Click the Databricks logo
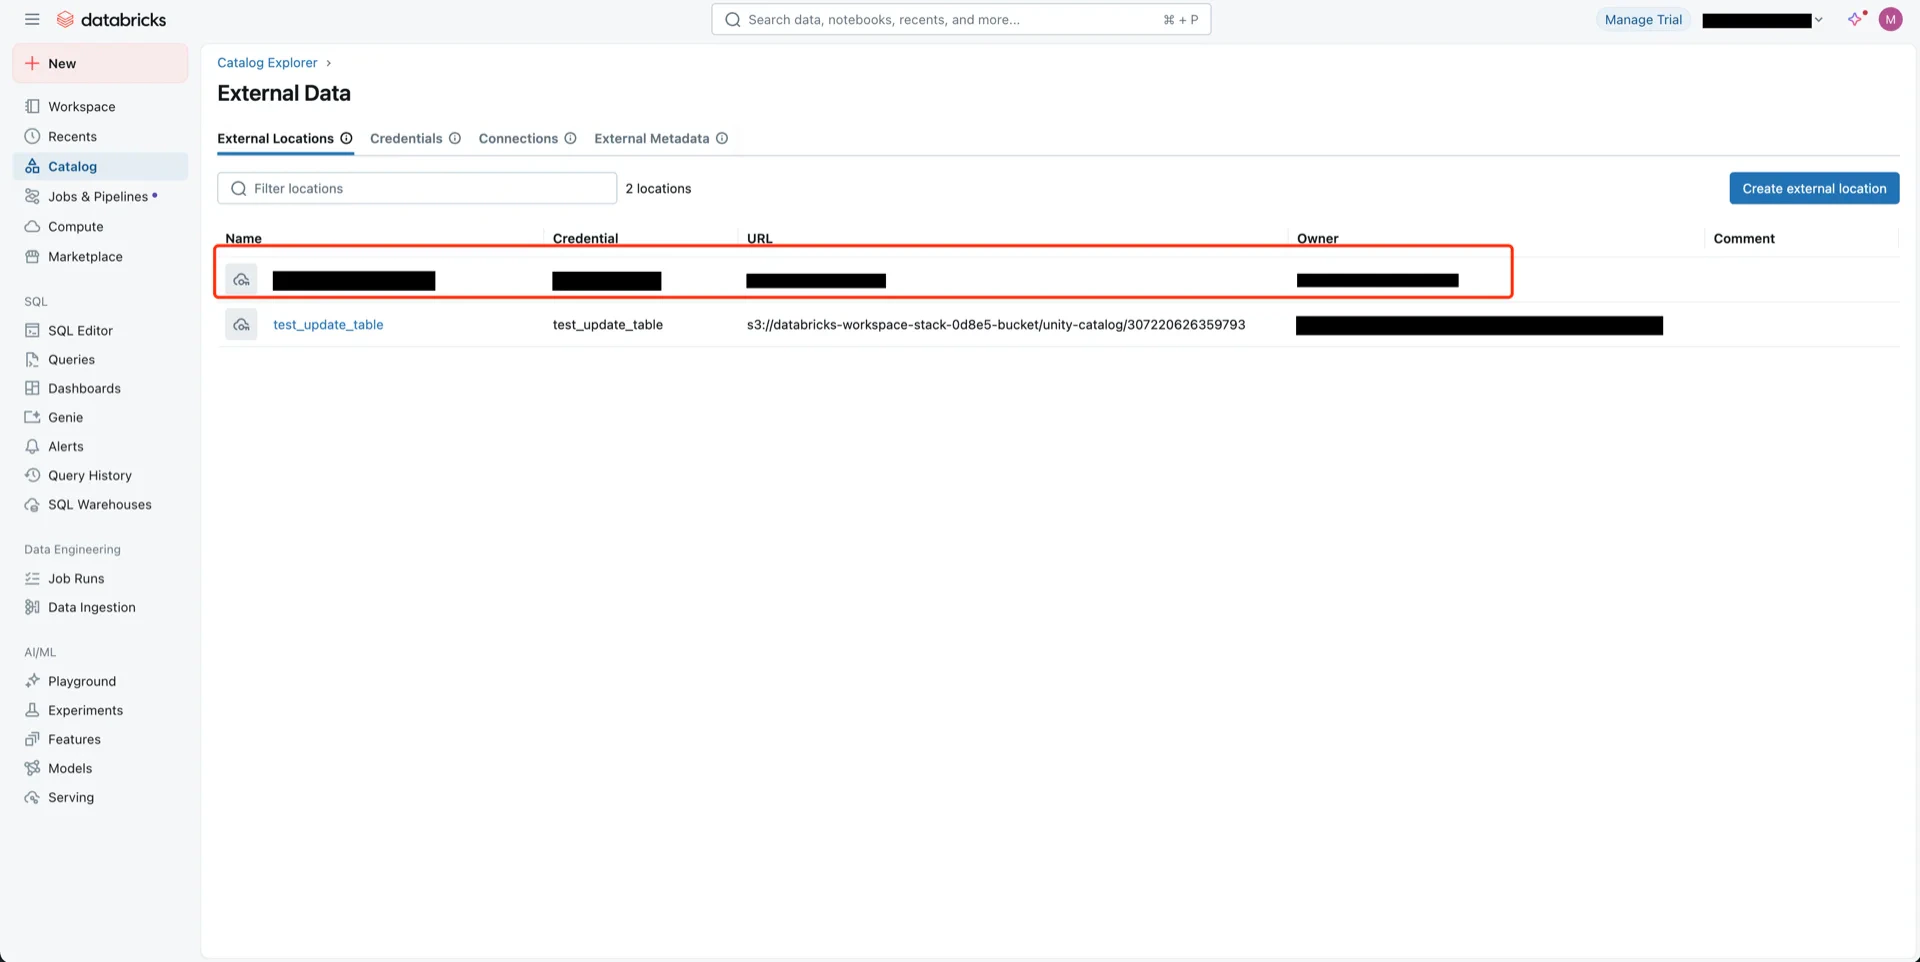The height and width of the screenshot is (962, 1920). pyautogui.click(x=111, y=19)
